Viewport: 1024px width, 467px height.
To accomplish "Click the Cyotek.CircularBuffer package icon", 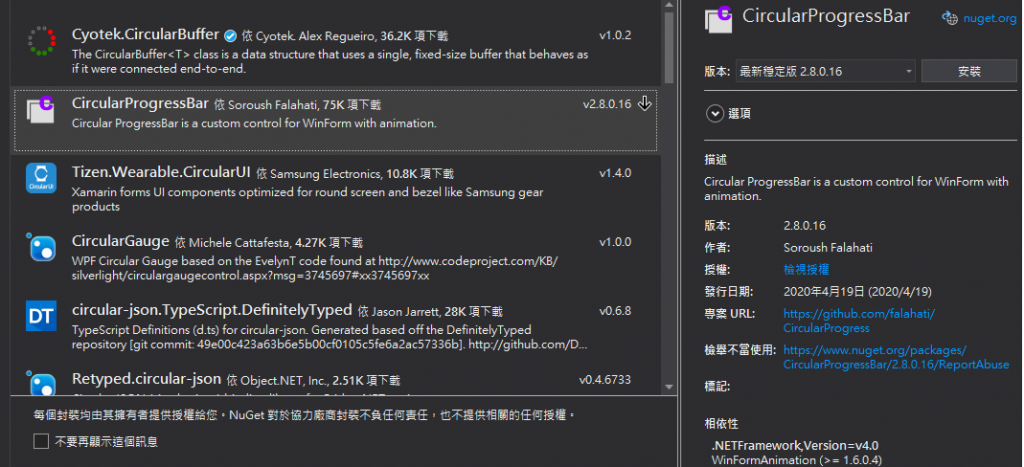I will tap(42, 40).
